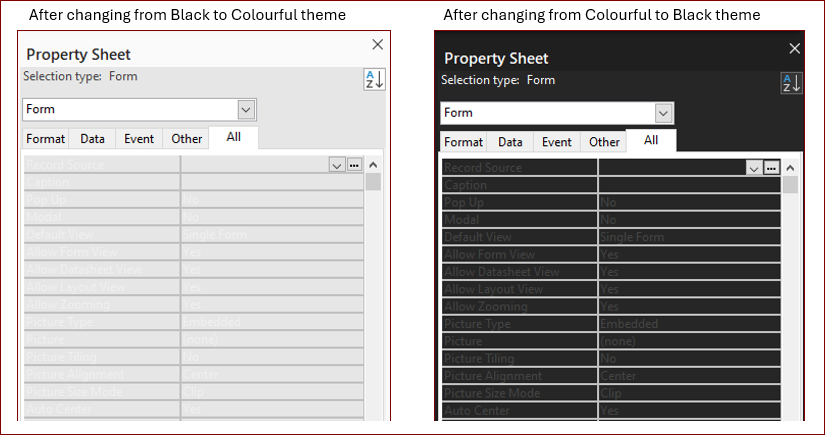Switch to Format tab in light Property Sheet
The height and width of the screenshot is (435, 825).
[46, 139]
